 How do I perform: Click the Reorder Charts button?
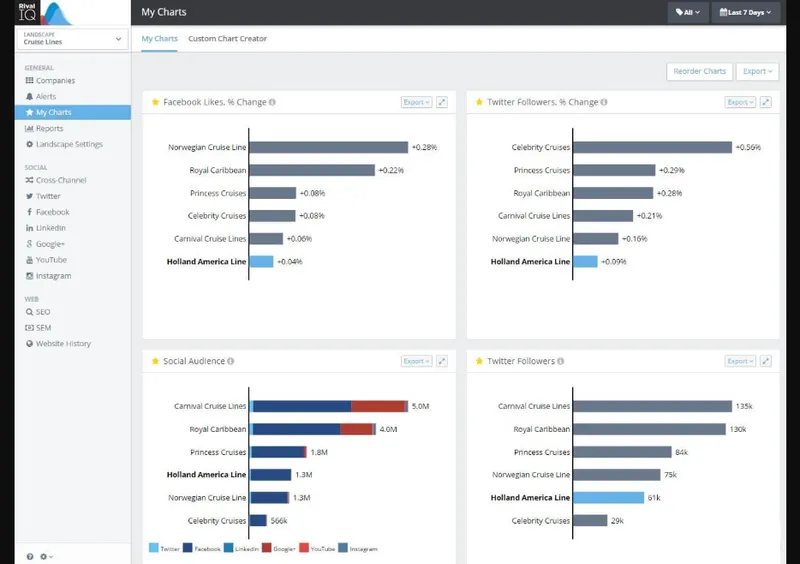tap(699, 71)
